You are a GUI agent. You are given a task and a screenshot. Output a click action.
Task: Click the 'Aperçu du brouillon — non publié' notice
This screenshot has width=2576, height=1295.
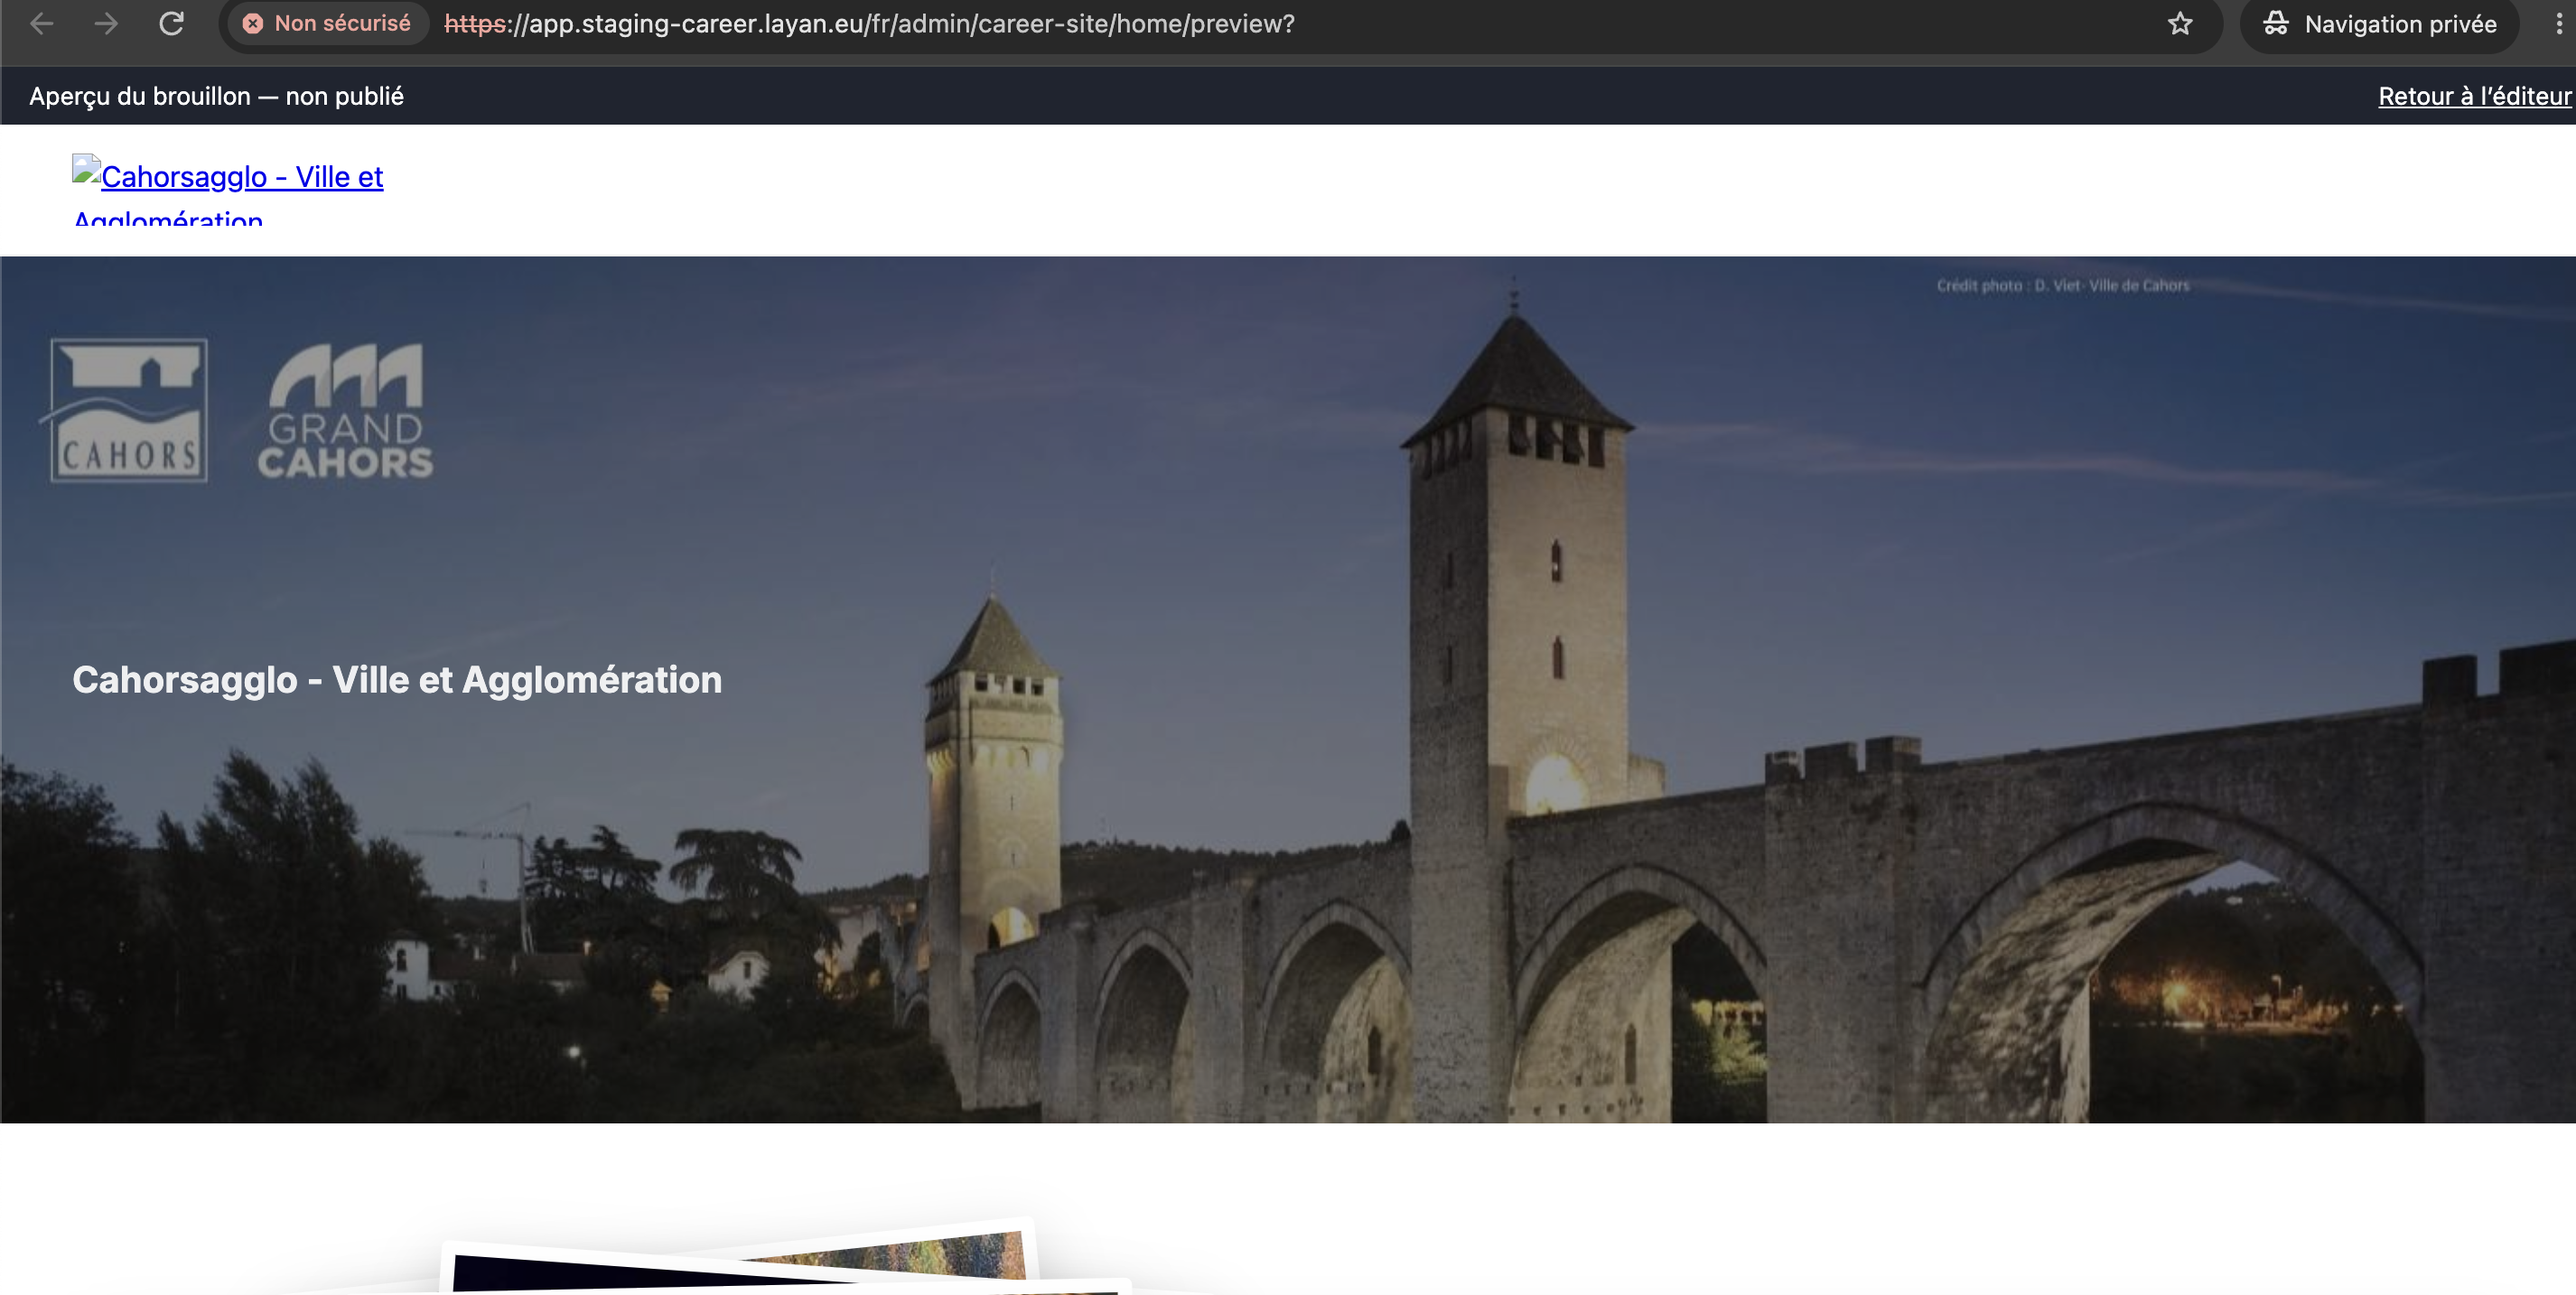[x=216, y=96]
